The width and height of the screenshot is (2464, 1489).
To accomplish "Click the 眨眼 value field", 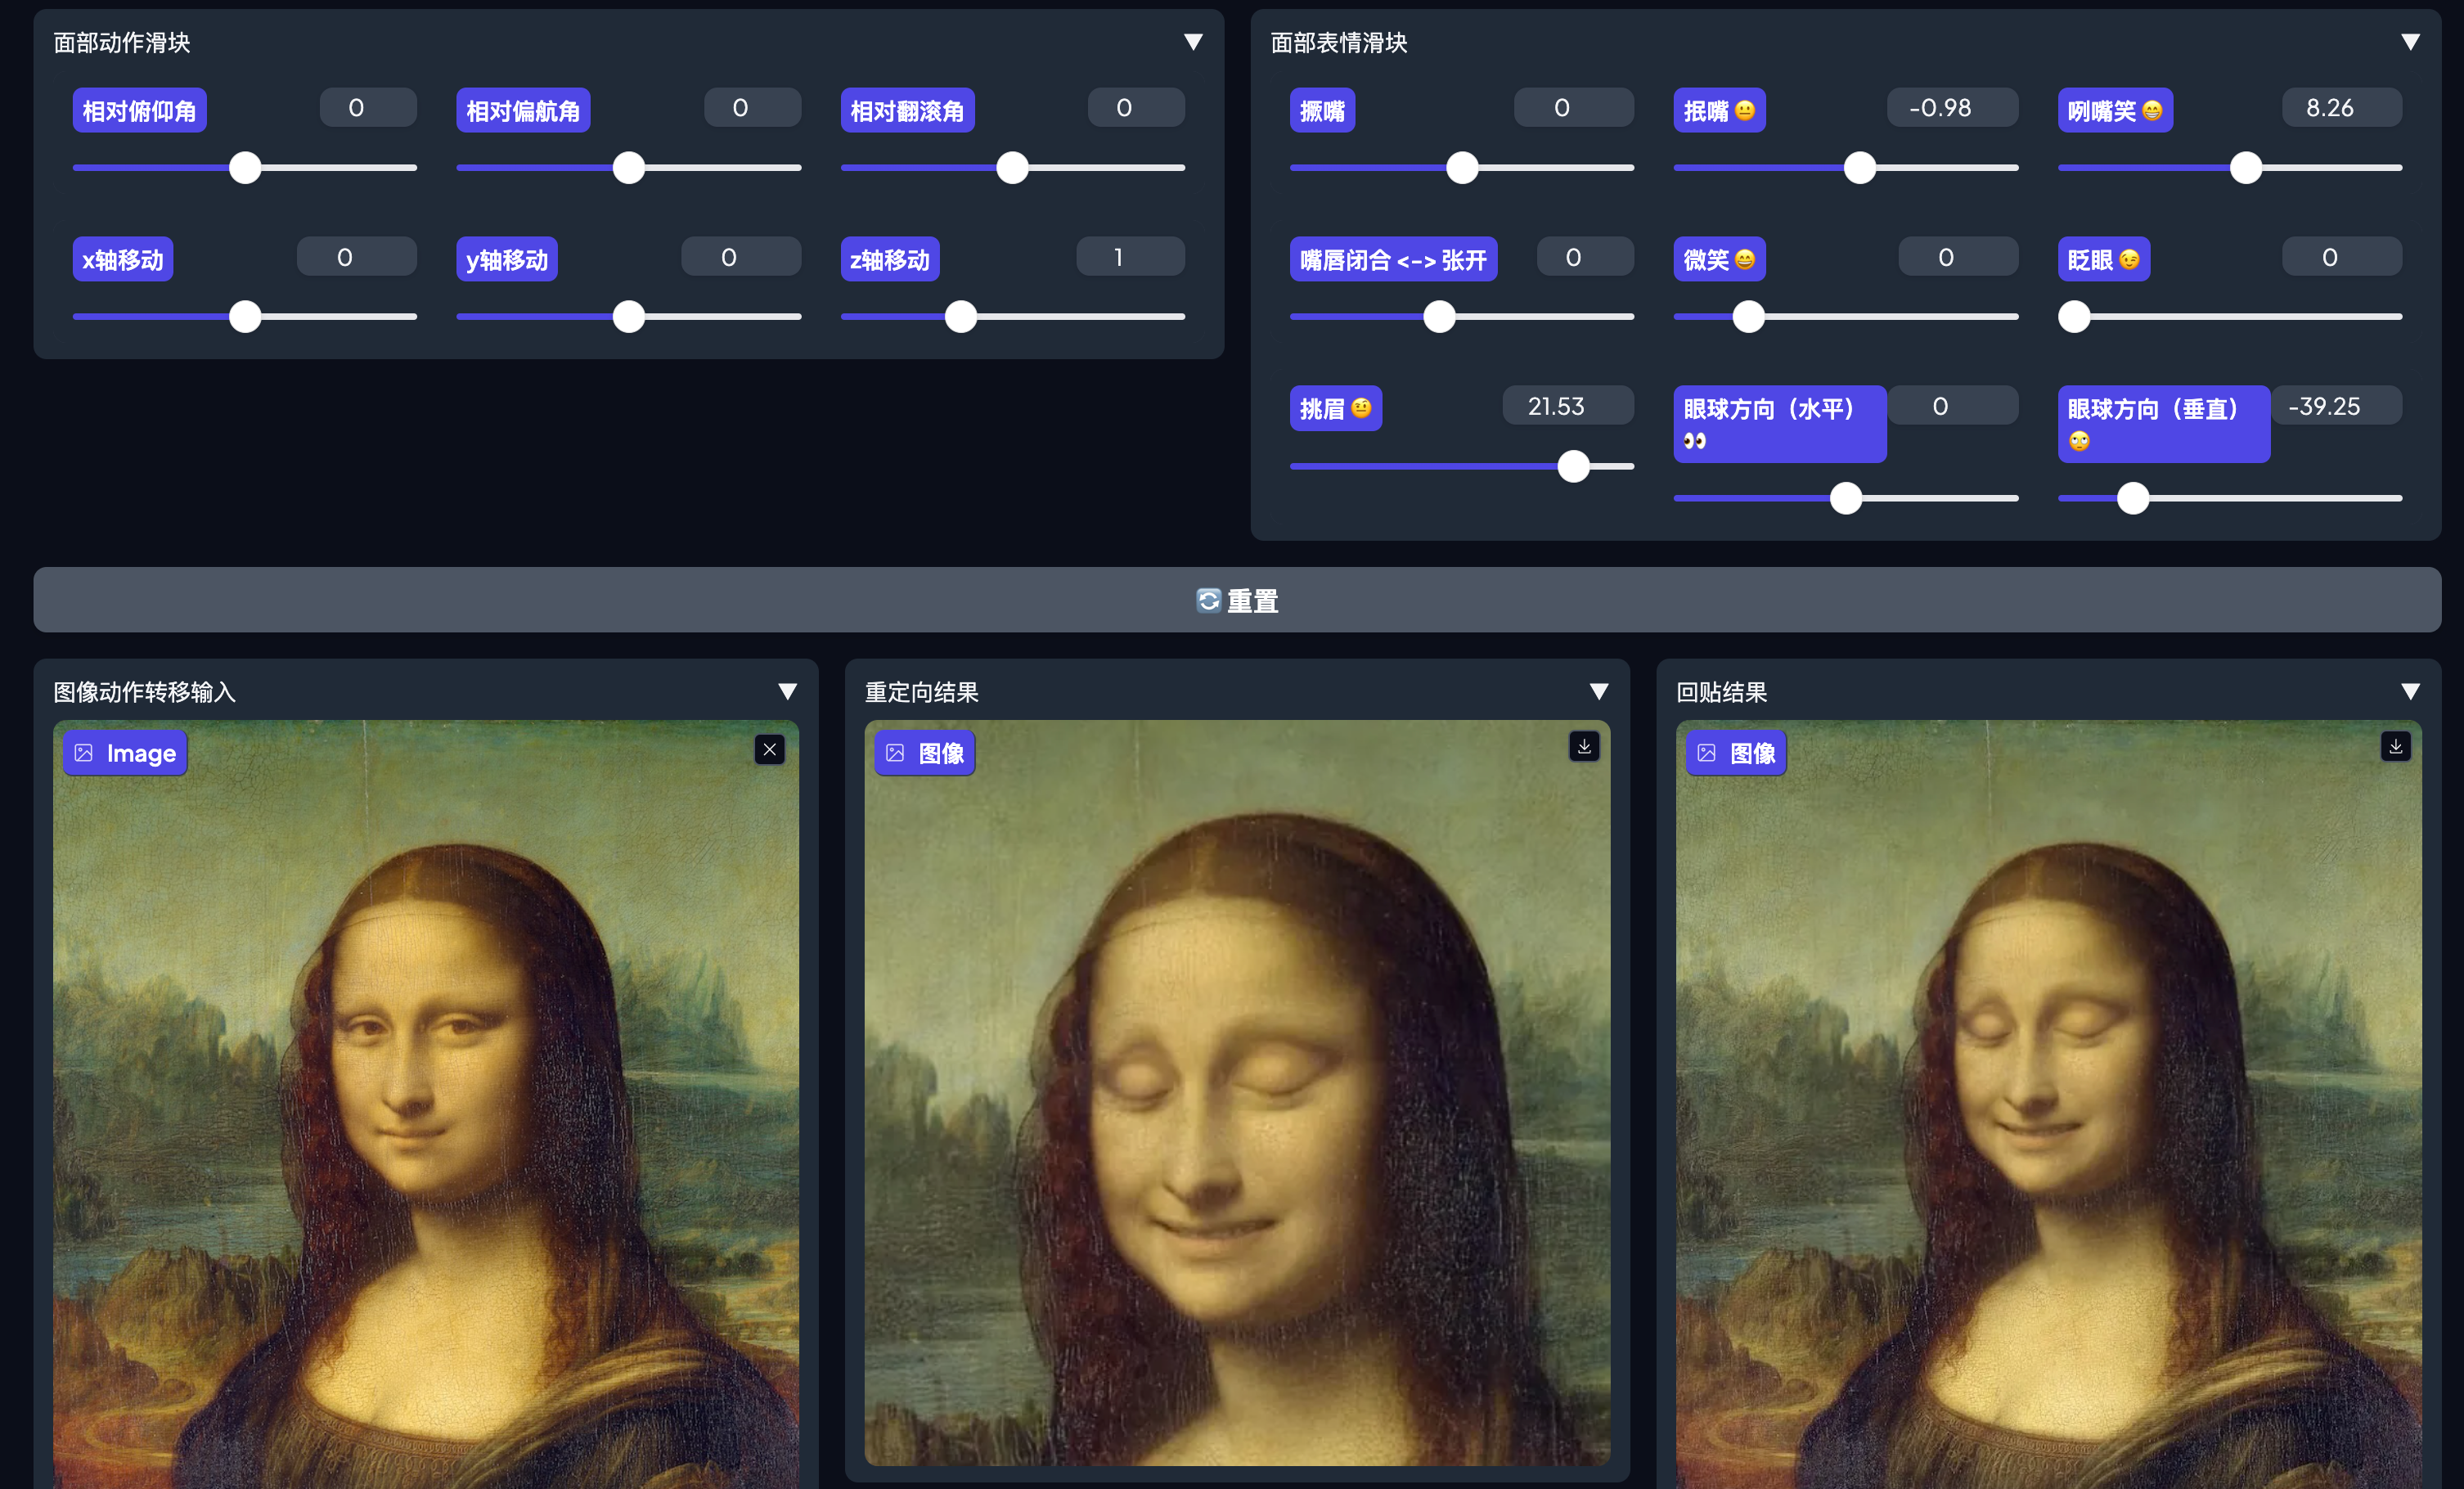I will pos(2342,257).
